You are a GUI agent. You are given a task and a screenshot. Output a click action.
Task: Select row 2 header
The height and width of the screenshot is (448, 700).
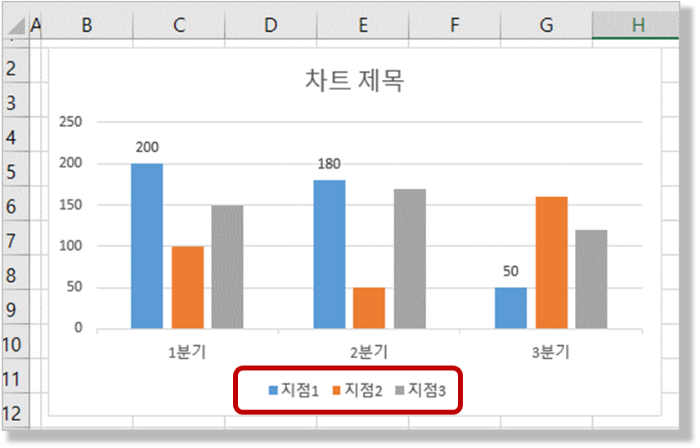pyautogui.click(x=15, y=65)
